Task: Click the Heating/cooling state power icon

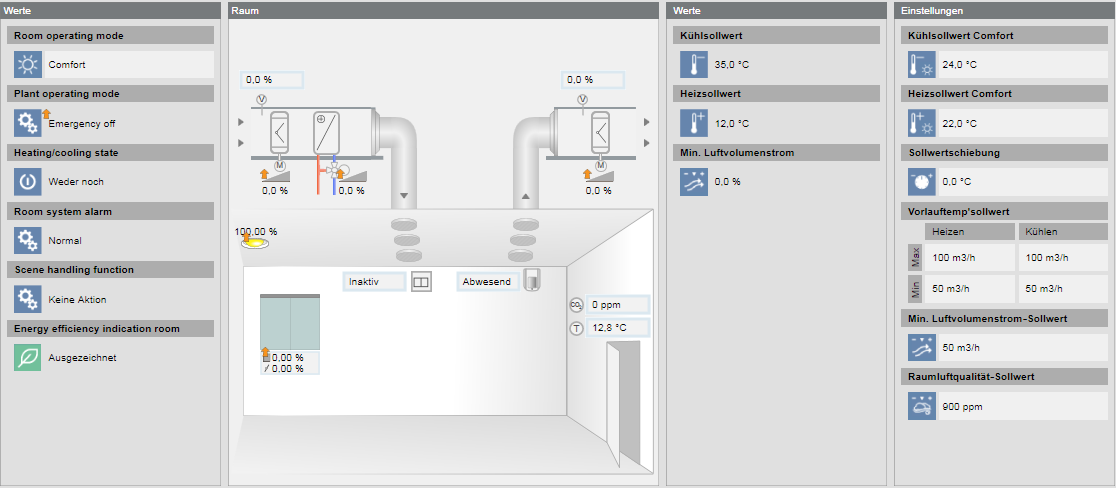Action: click(27, 182)
